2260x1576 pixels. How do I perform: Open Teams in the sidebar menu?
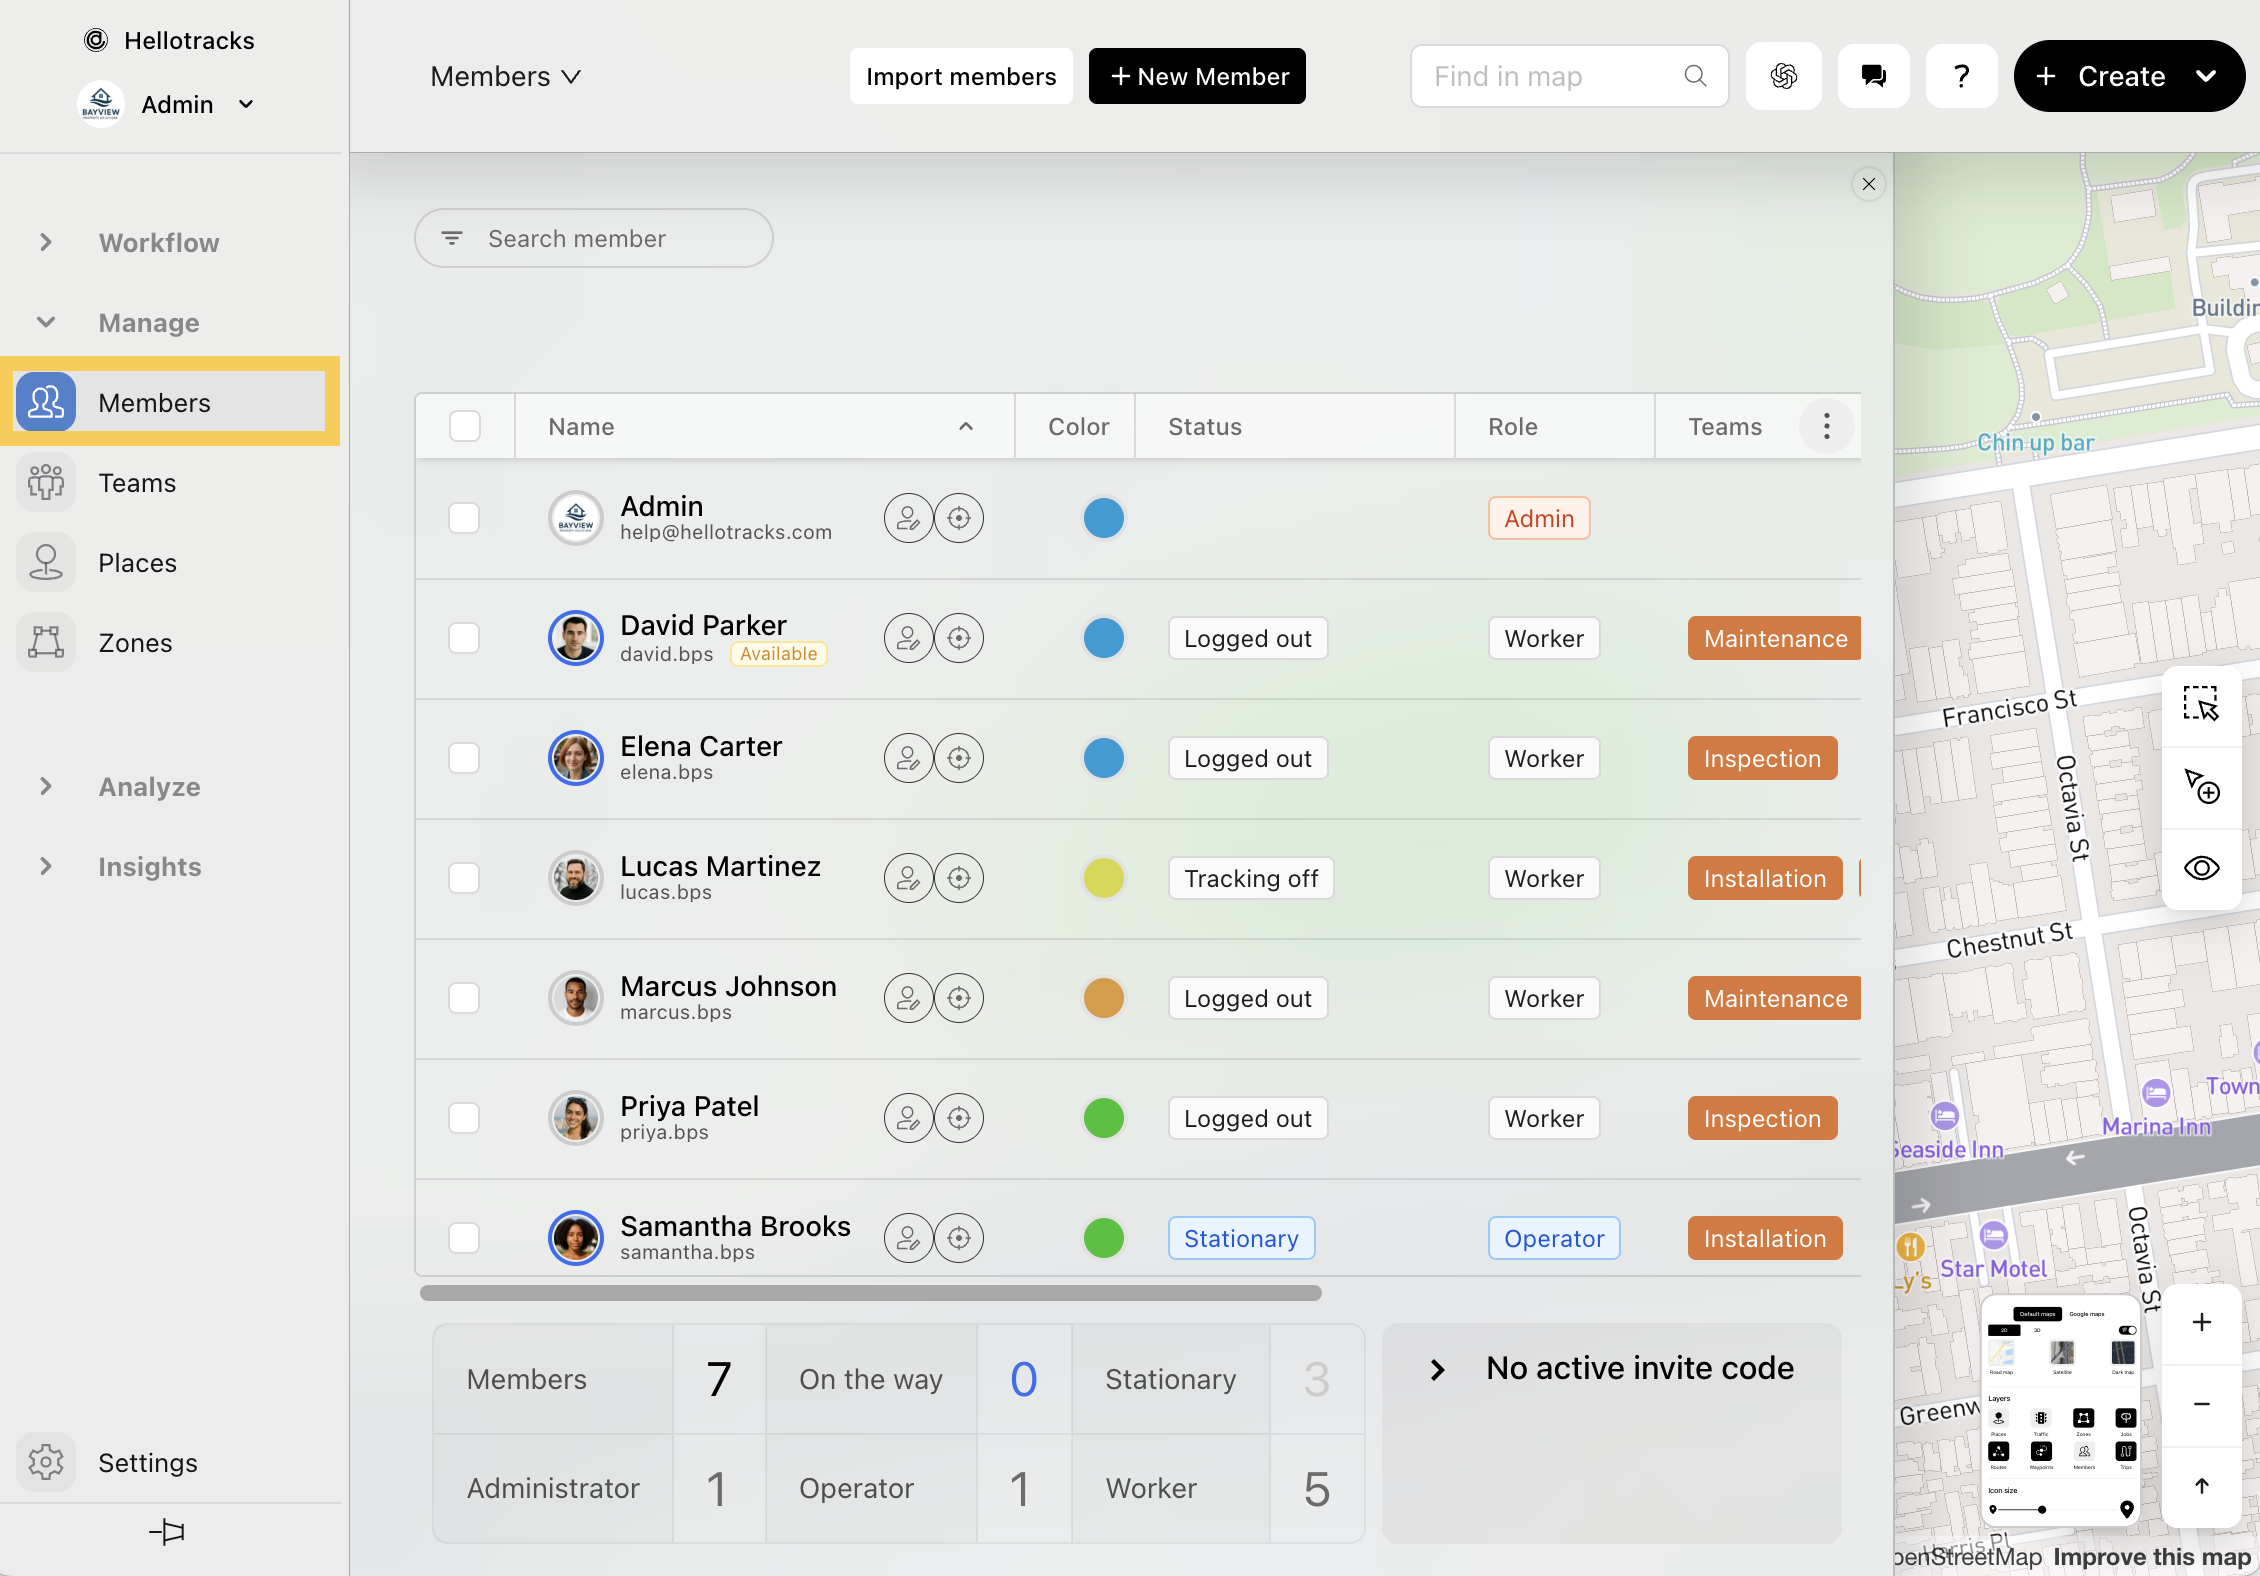pos(137,483)
